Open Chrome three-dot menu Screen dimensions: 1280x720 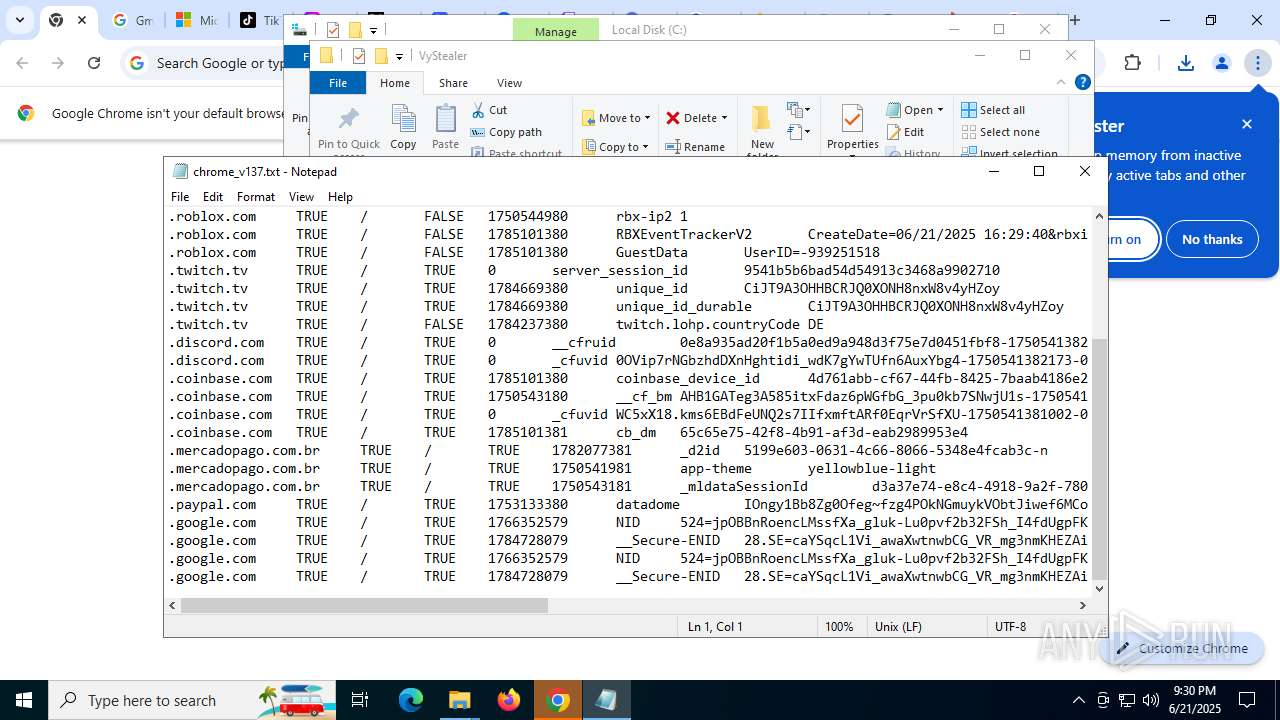coord(1257,63)
